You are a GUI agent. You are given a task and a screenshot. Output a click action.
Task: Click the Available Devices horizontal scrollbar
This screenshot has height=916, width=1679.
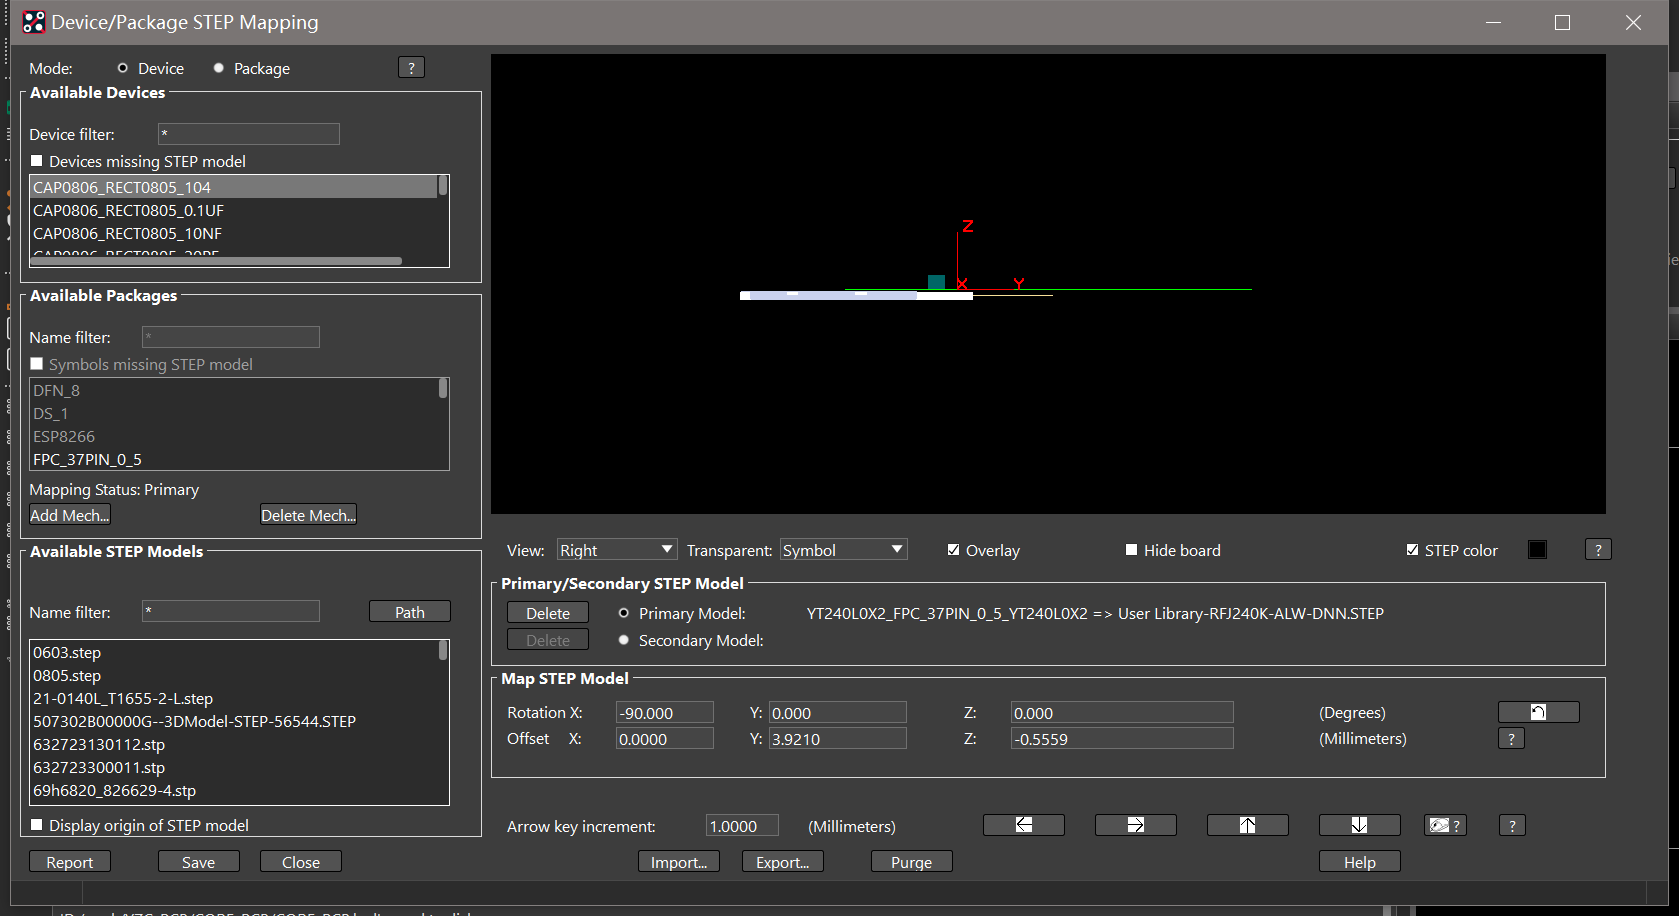[217, 261]
